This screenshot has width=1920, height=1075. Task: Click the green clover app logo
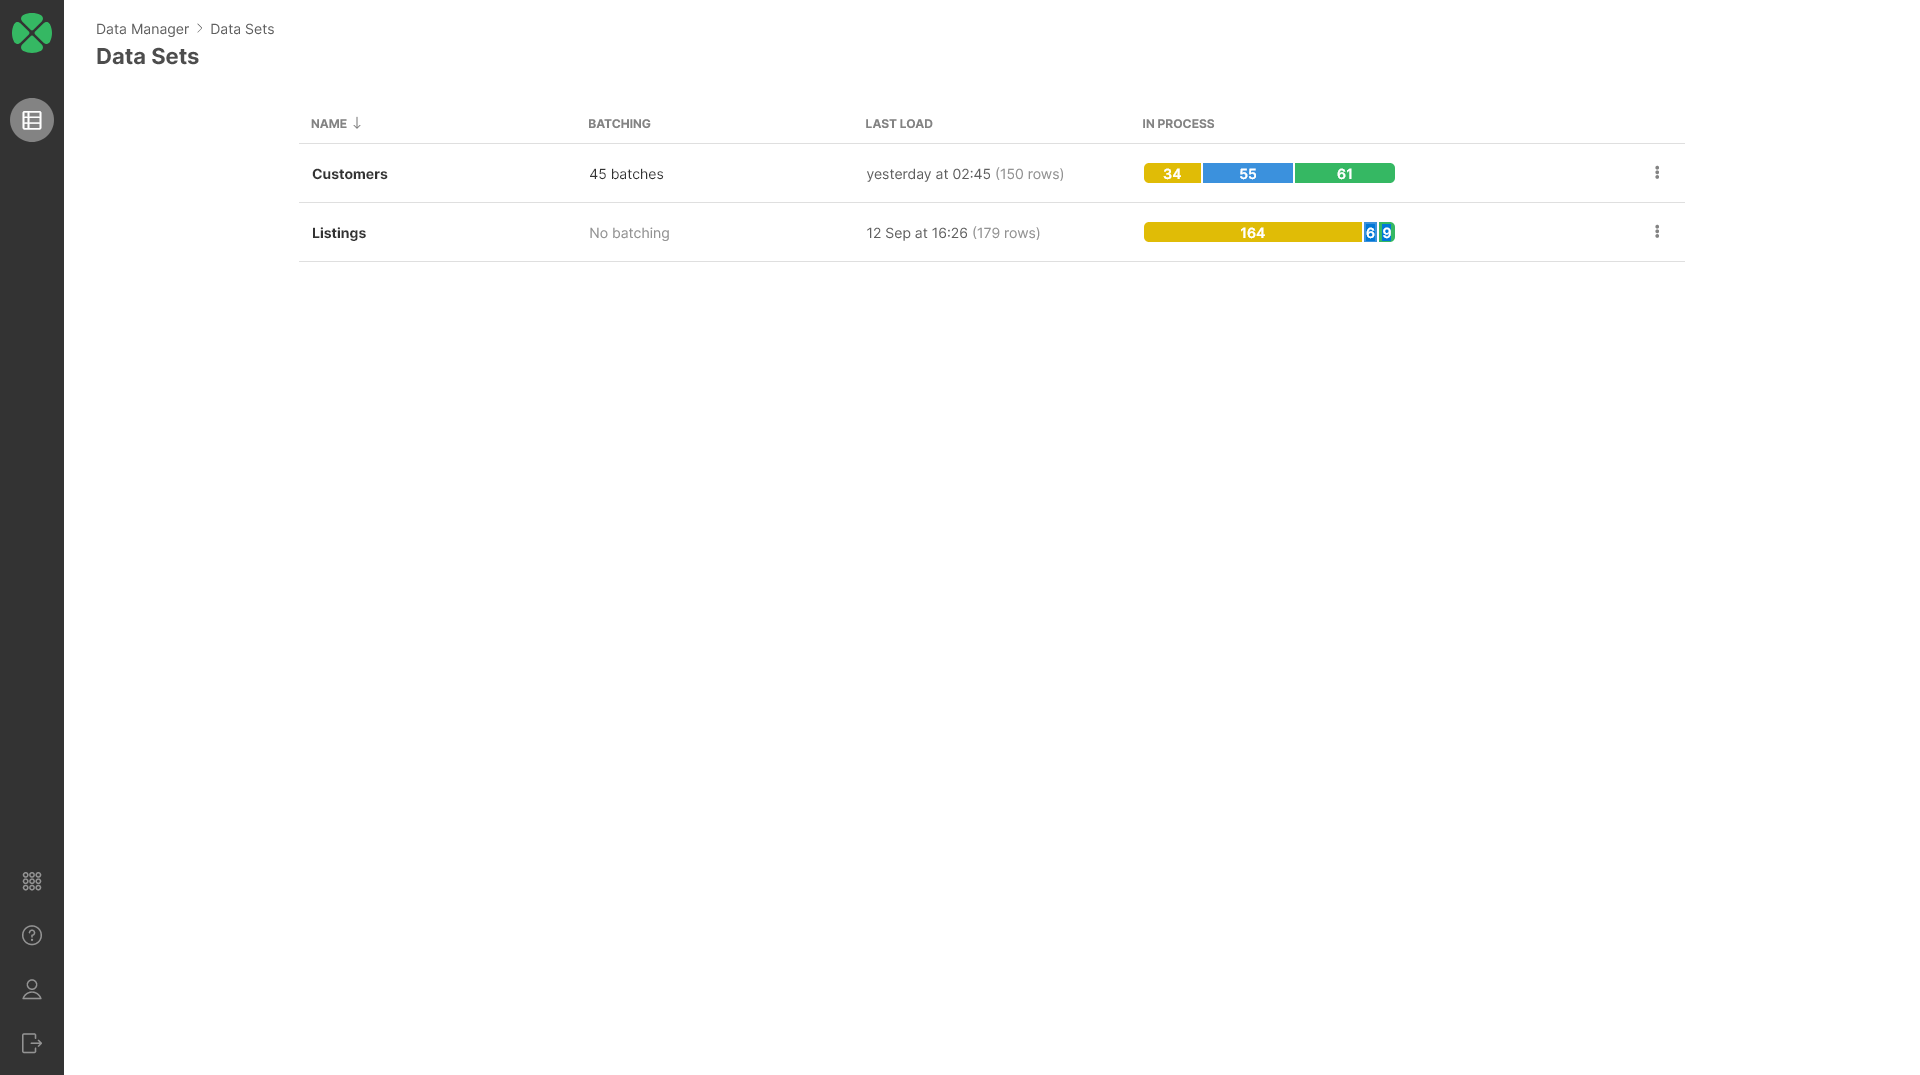coord(31,32)
